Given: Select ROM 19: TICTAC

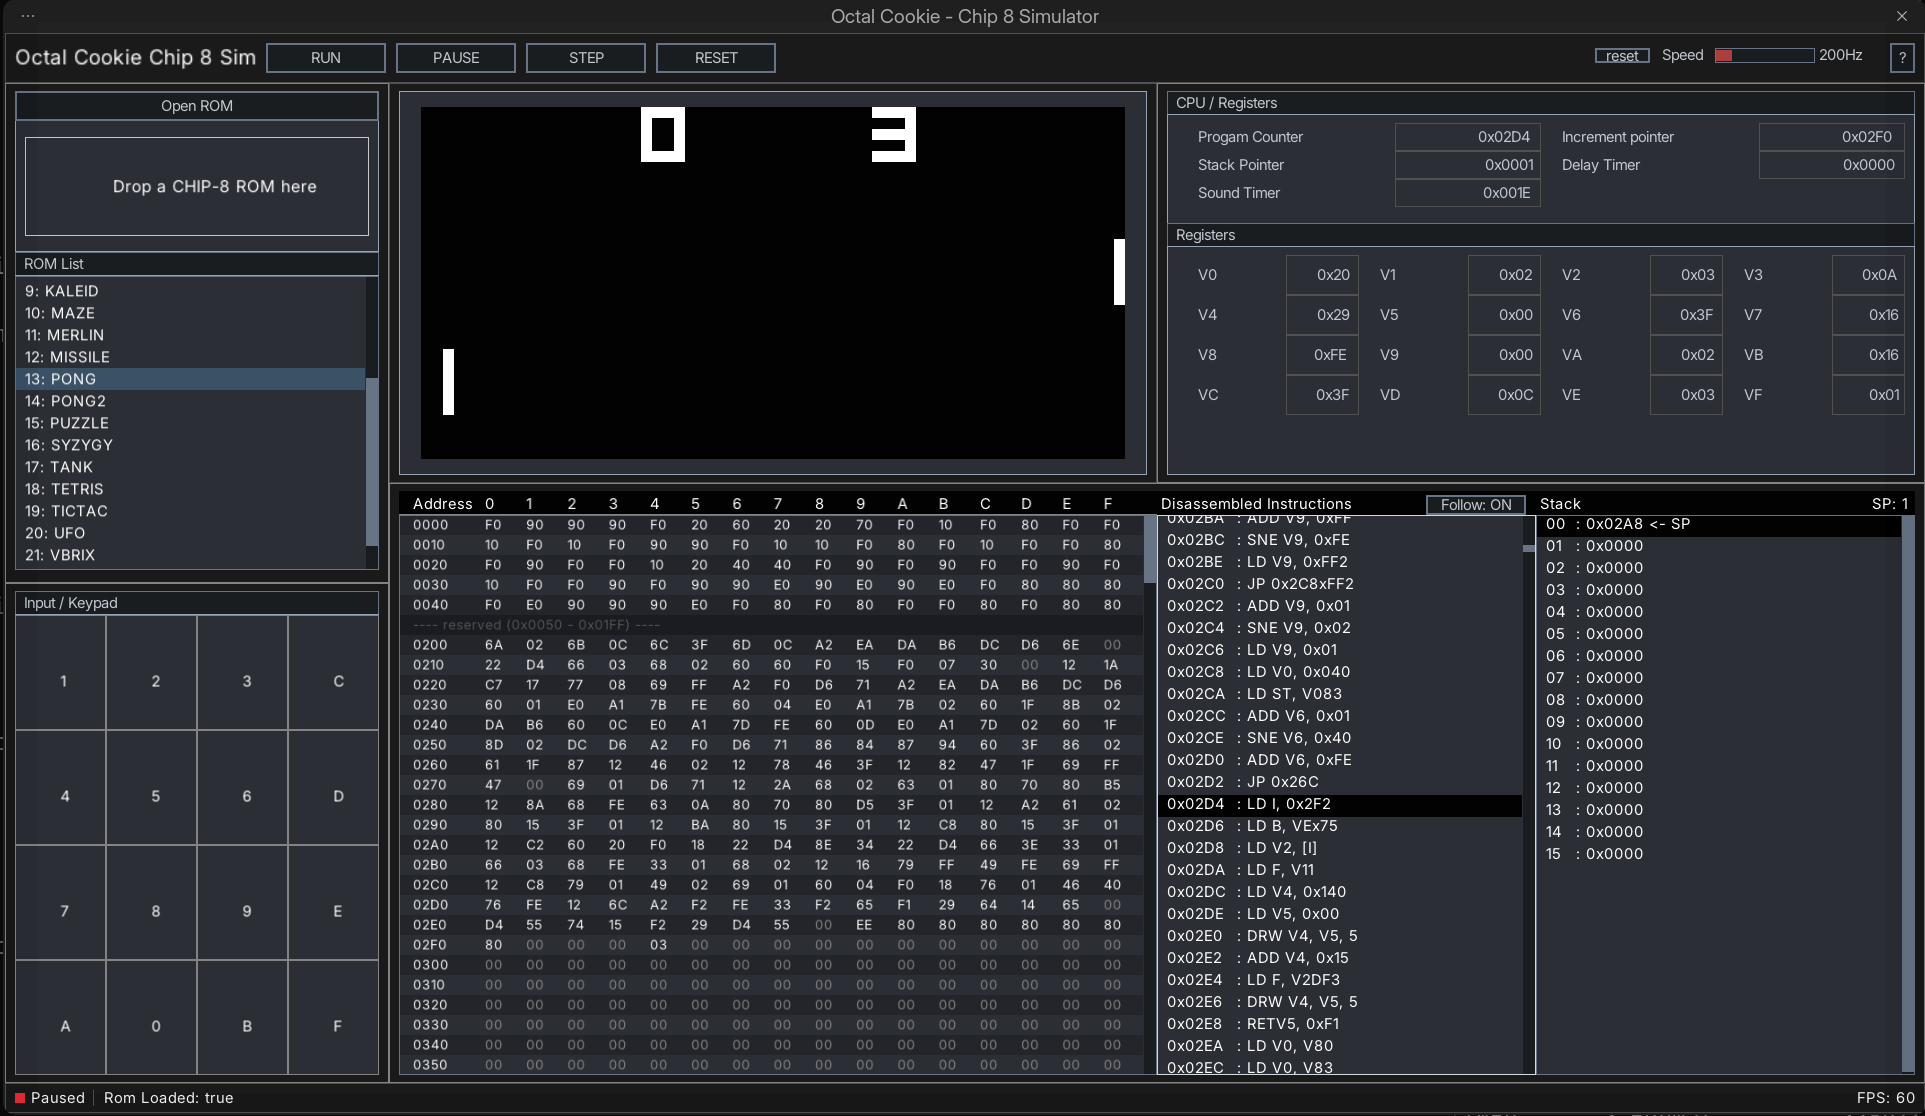Looking at the screenshot, I should pyautogui.click(x=191, y=511).
